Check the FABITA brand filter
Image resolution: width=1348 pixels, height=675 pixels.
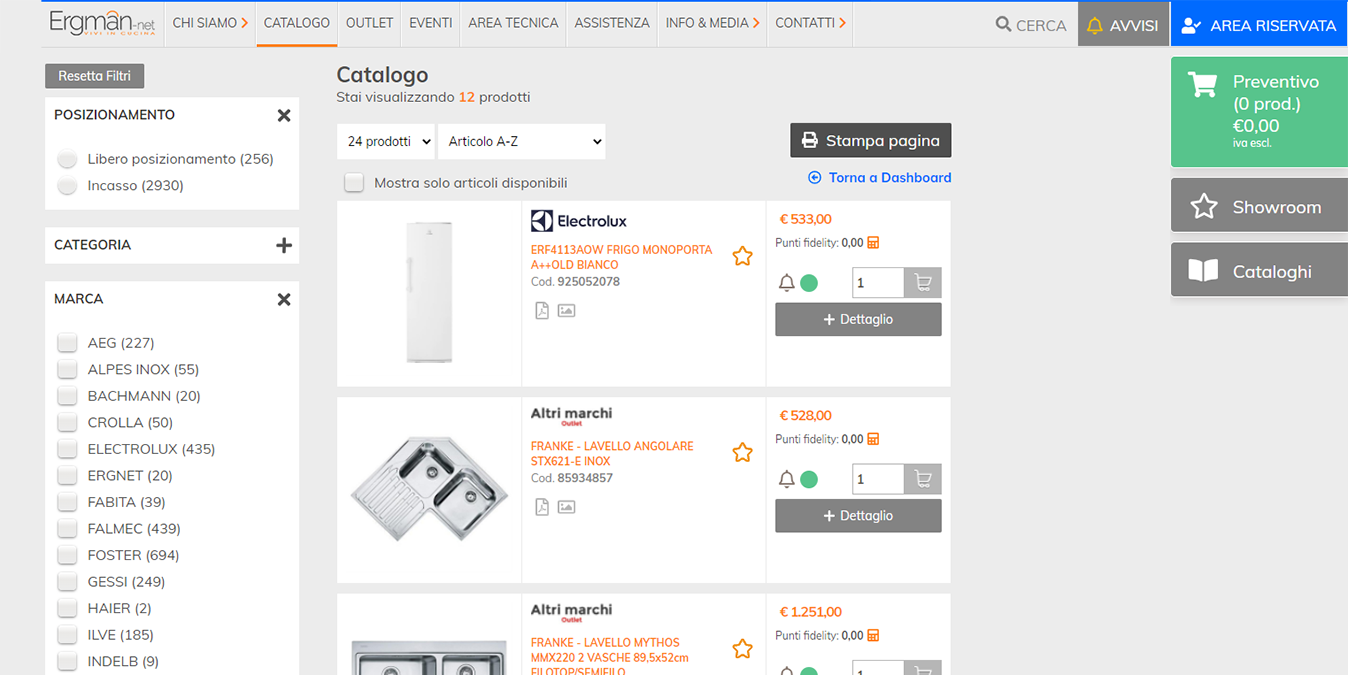(67, 502)
